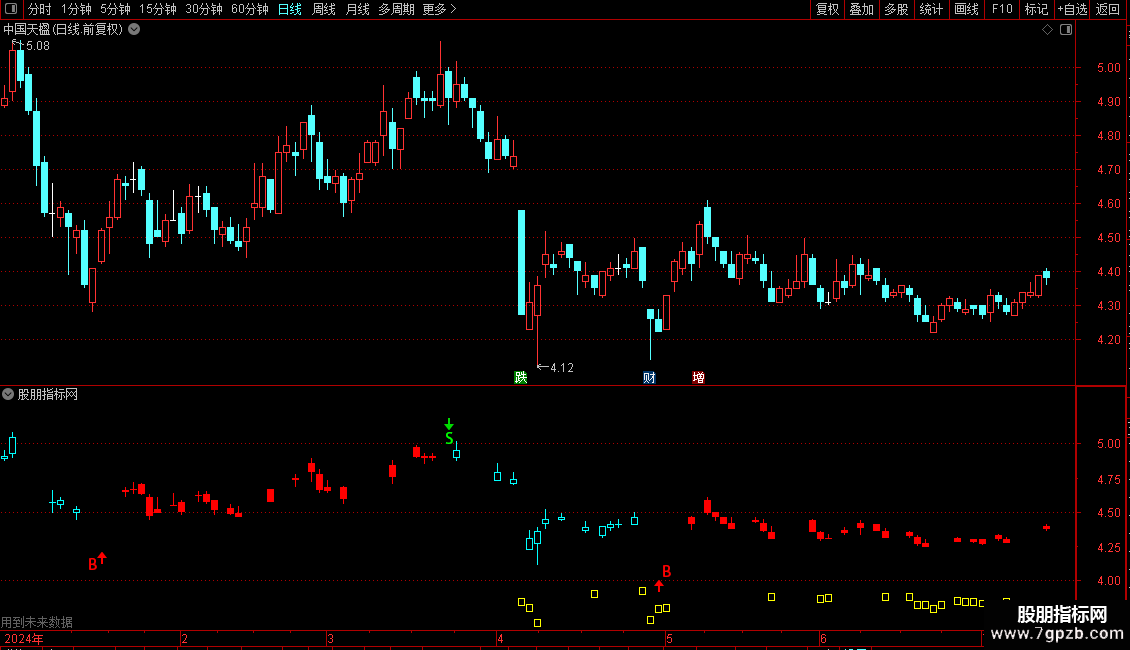Click month 4 on the date axis
1130x650 pixels.
(500, 639)
